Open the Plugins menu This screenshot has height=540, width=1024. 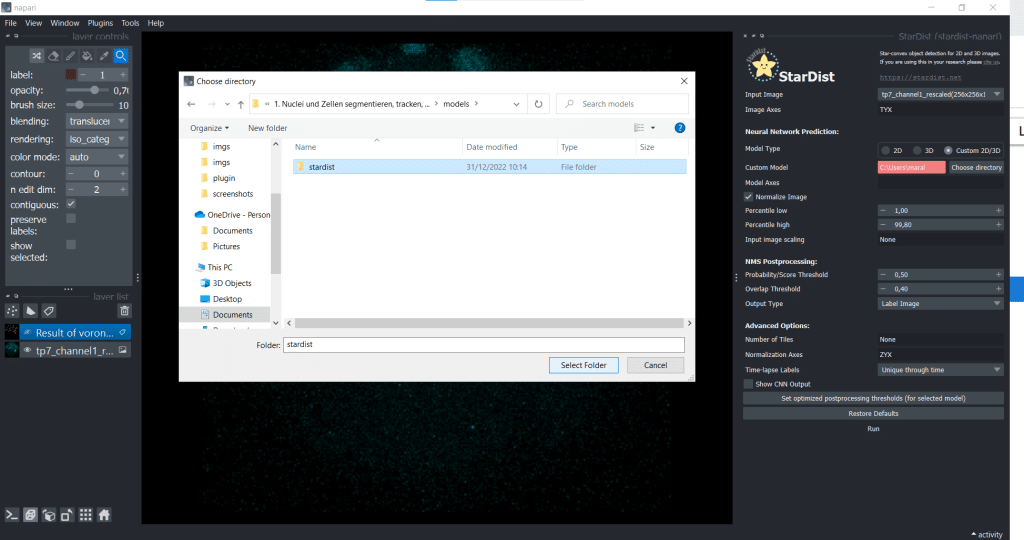pos(100,22)
